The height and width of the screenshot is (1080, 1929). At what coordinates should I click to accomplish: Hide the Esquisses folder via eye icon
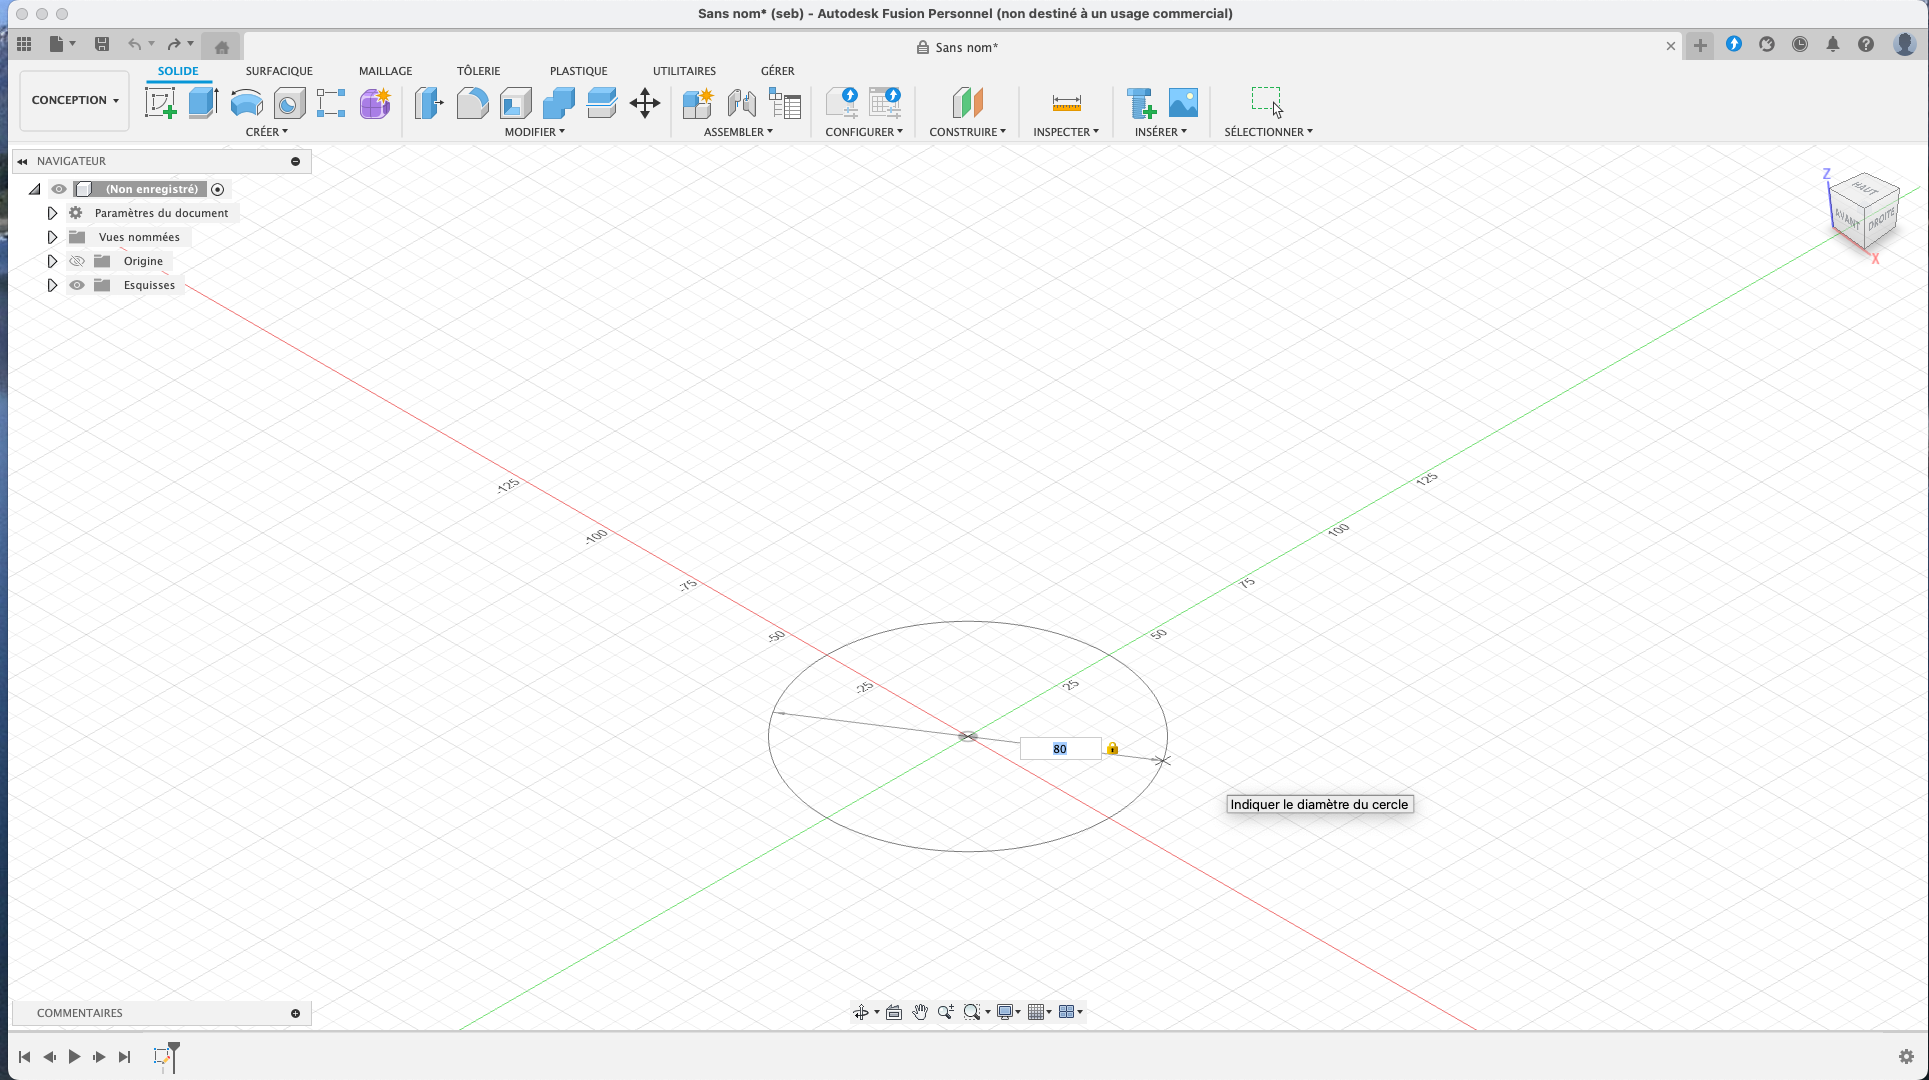pos(77,285)
